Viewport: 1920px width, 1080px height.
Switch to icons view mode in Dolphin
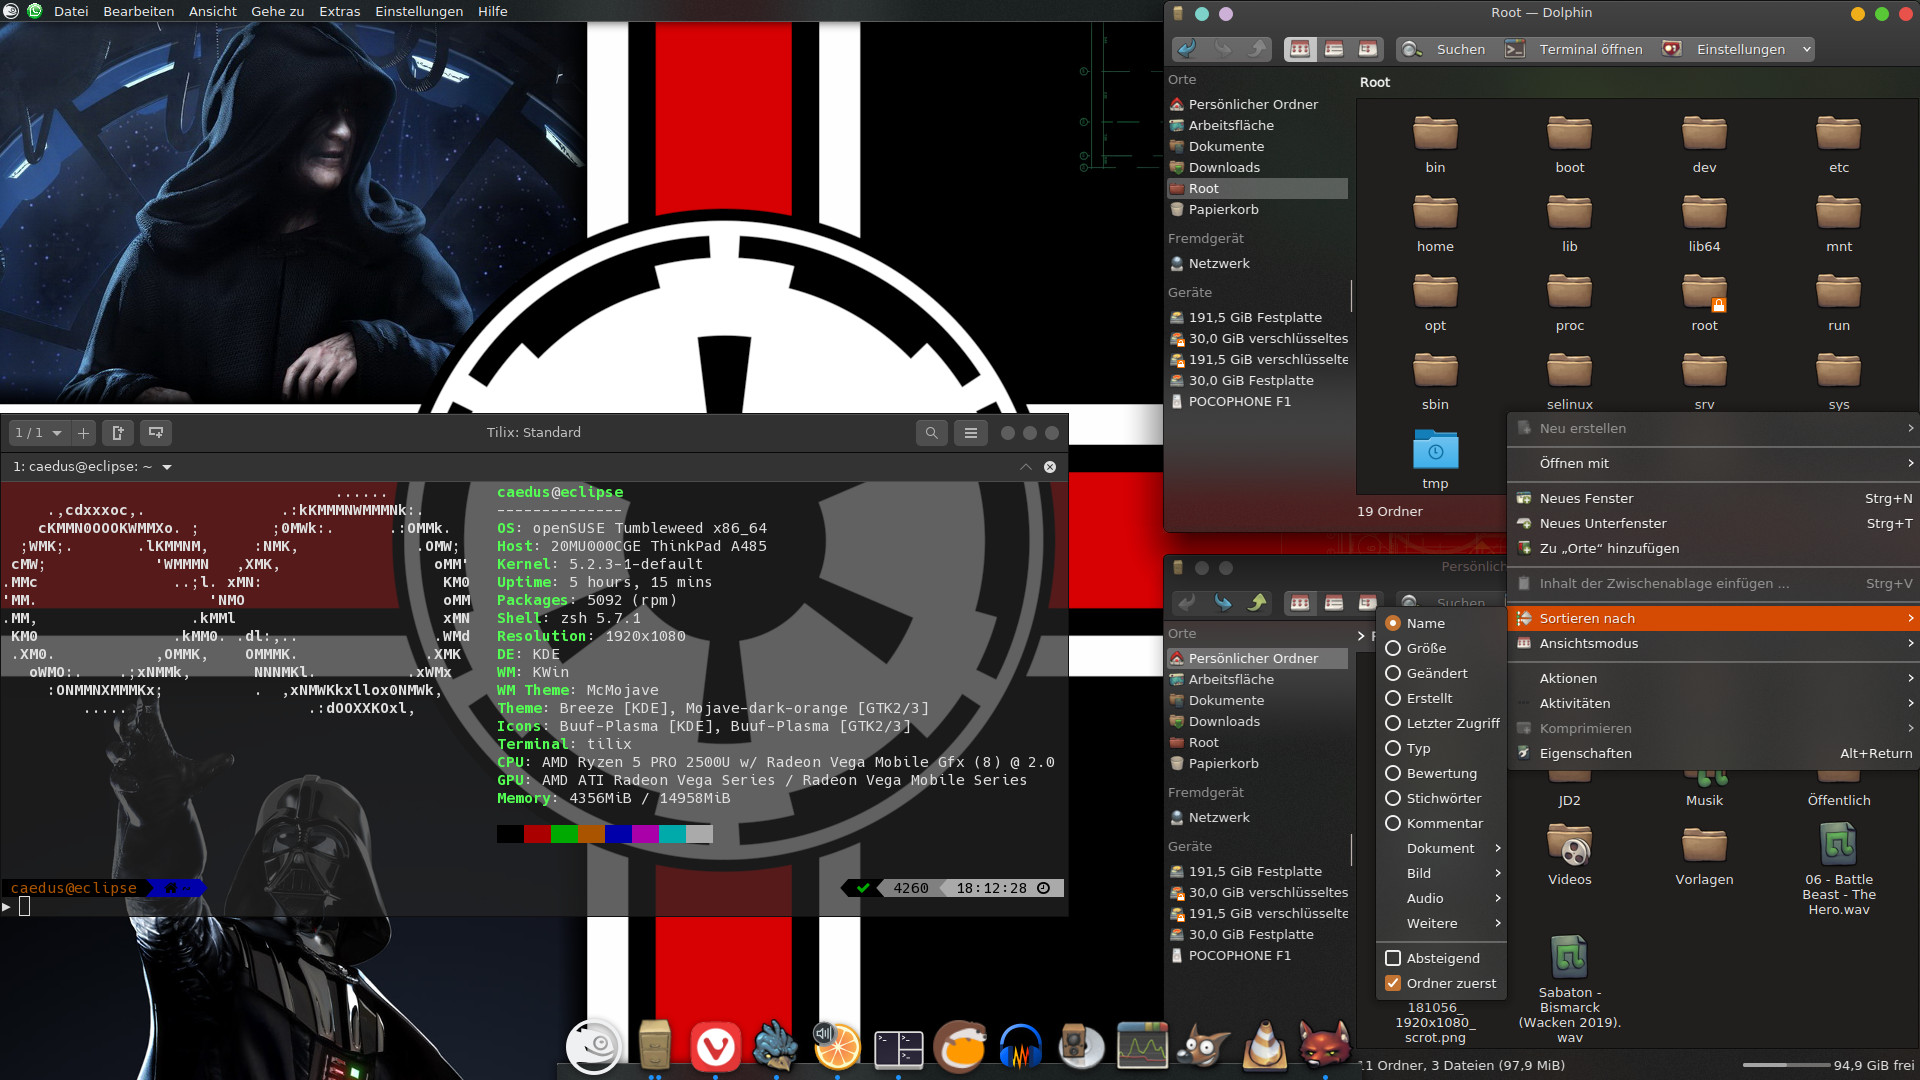pyautogui.click(x=1300, y=49)
